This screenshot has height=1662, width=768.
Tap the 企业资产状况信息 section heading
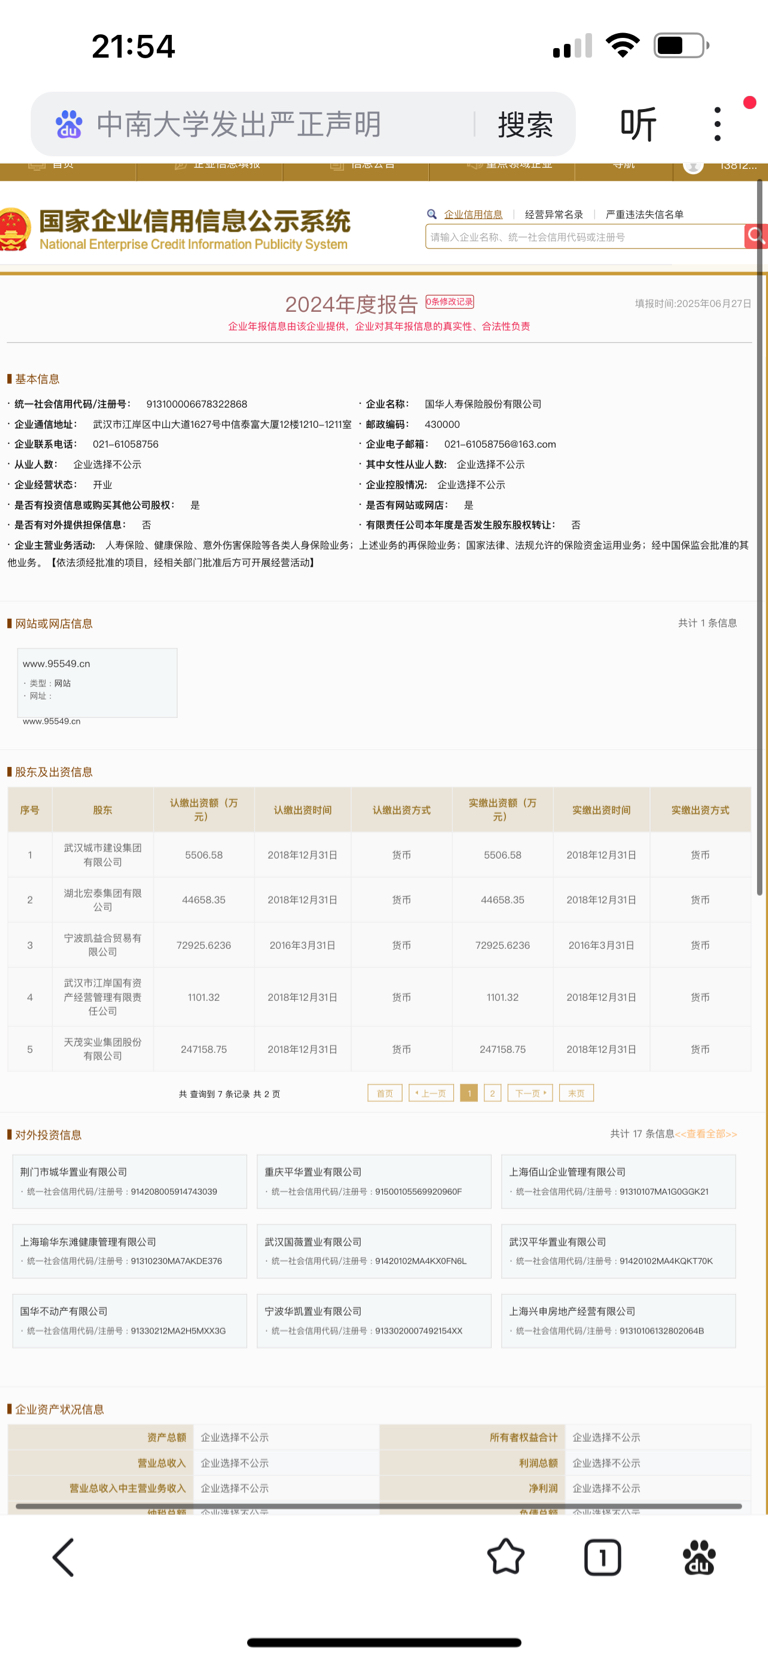click(59, 1409)
